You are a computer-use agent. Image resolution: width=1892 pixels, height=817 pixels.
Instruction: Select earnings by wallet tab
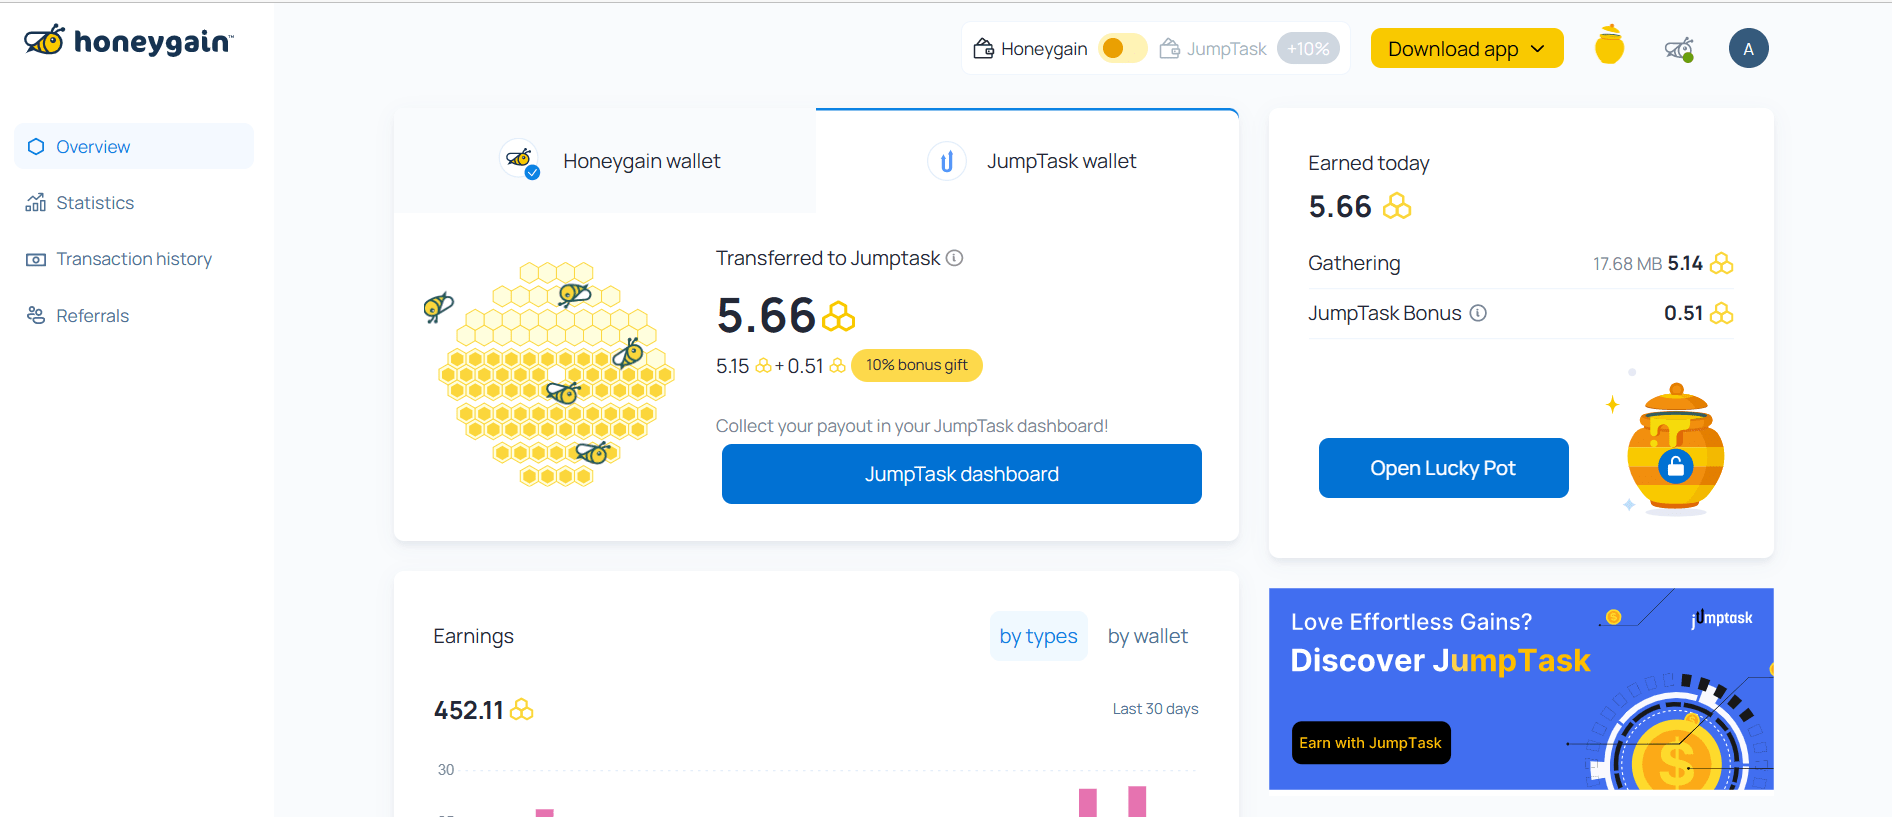point(1147,636)
